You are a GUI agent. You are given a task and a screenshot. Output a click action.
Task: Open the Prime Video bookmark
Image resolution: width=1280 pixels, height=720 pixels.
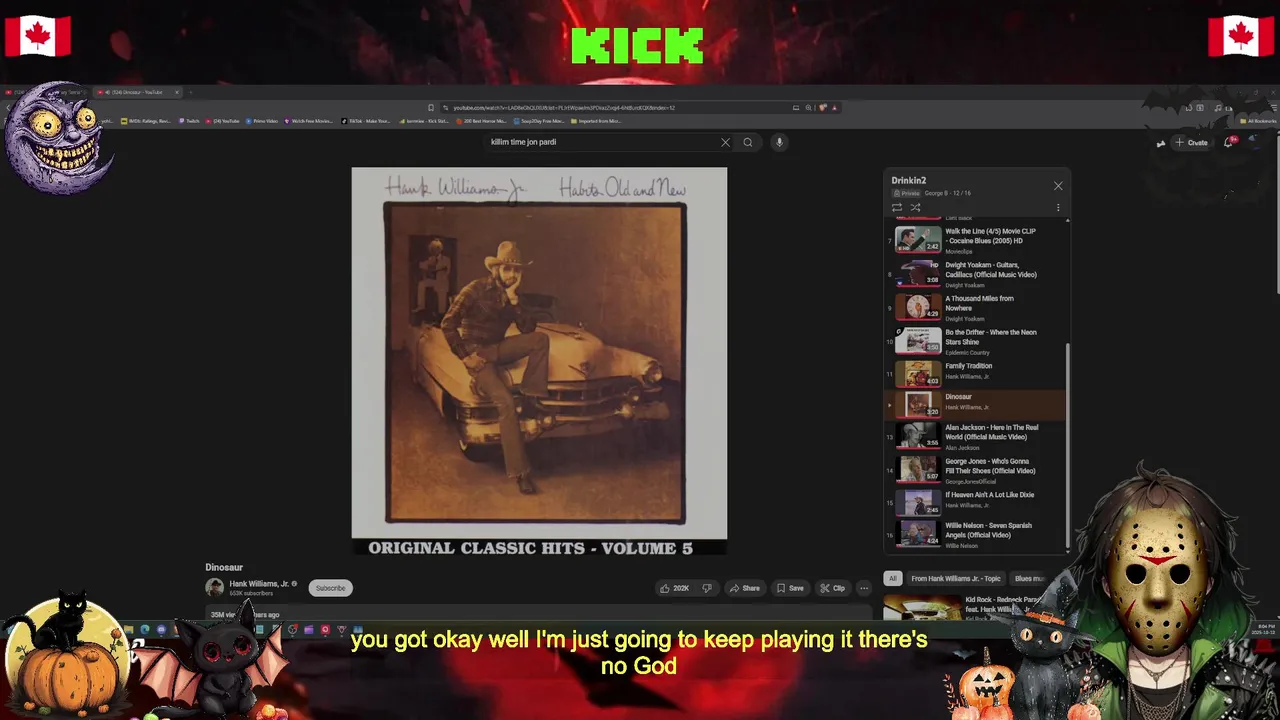(x=263, y=121)
